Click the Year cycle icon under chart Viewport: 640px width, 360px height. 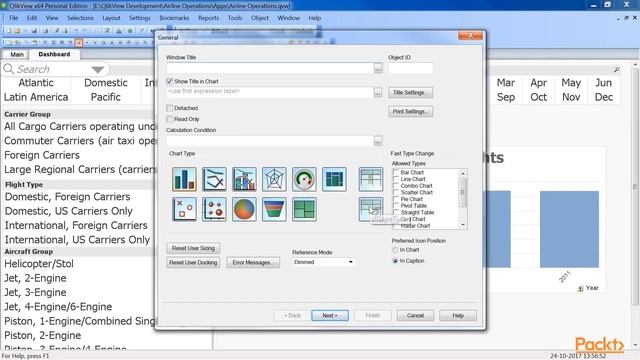(x=580, y=289)
